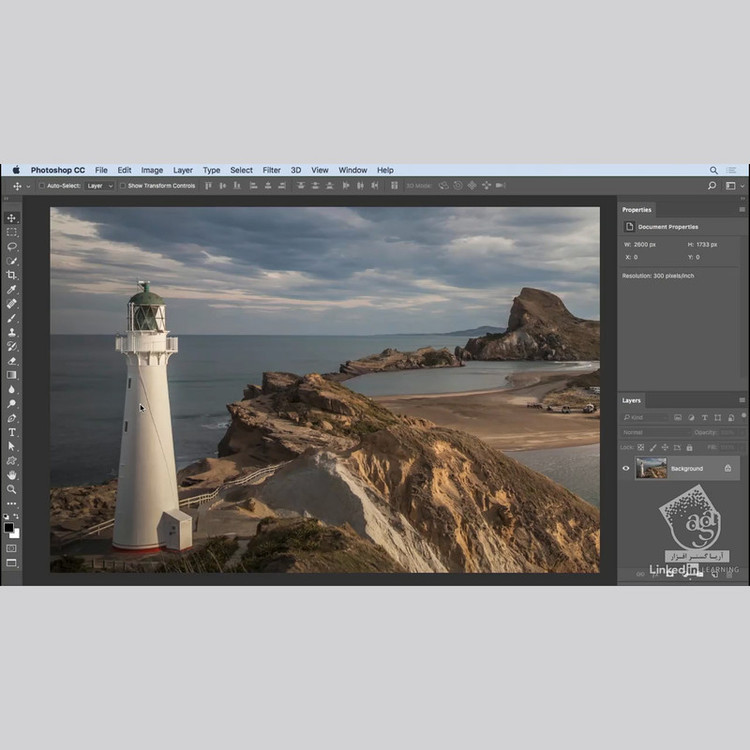The image size is (750, 750).
Task: Select the Crop tool
Action: pos(12,275)
